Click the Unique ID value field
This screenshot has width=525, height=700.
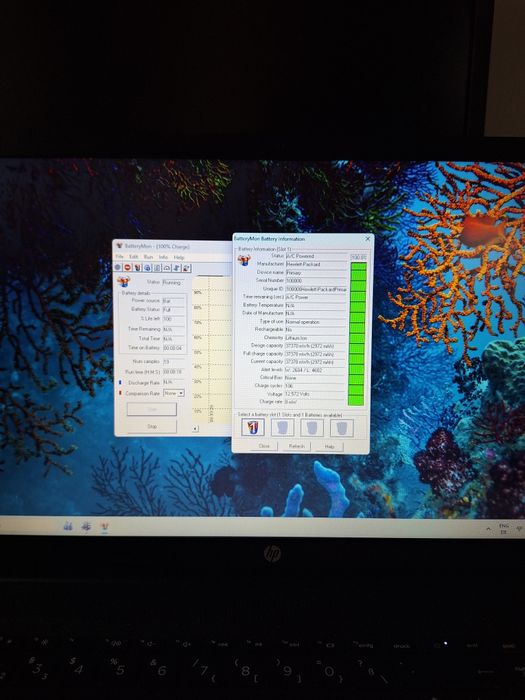[x=316, y=289]
